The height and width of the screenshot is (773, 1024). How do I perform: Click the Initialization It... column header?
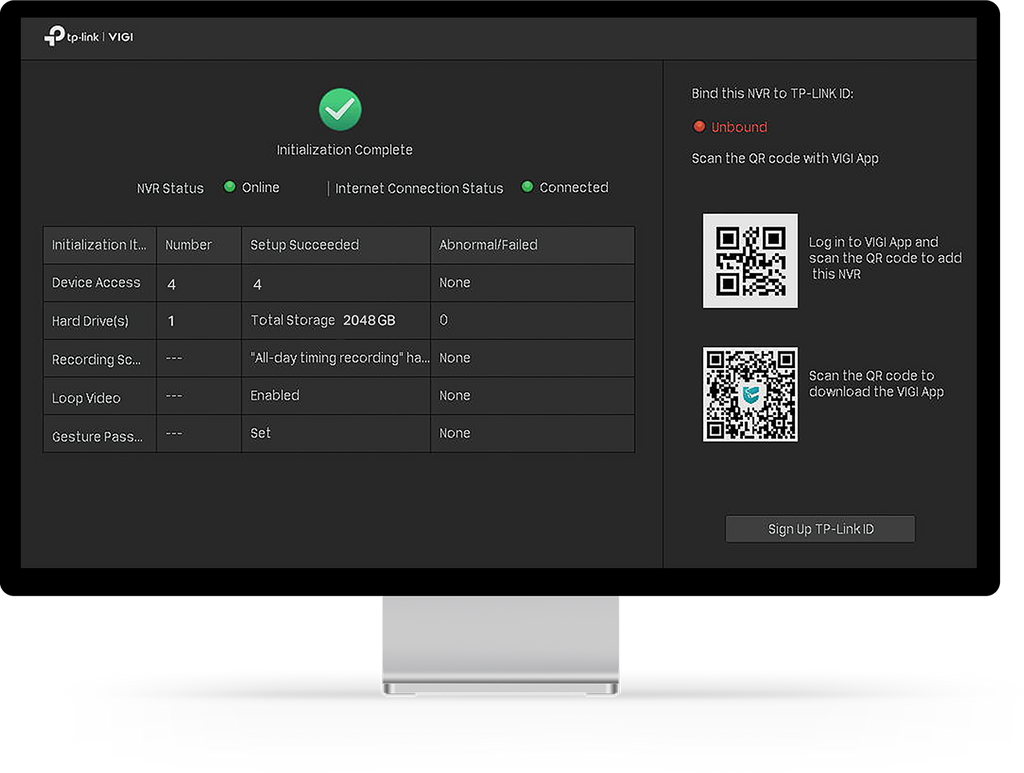(x=100, y=245)
